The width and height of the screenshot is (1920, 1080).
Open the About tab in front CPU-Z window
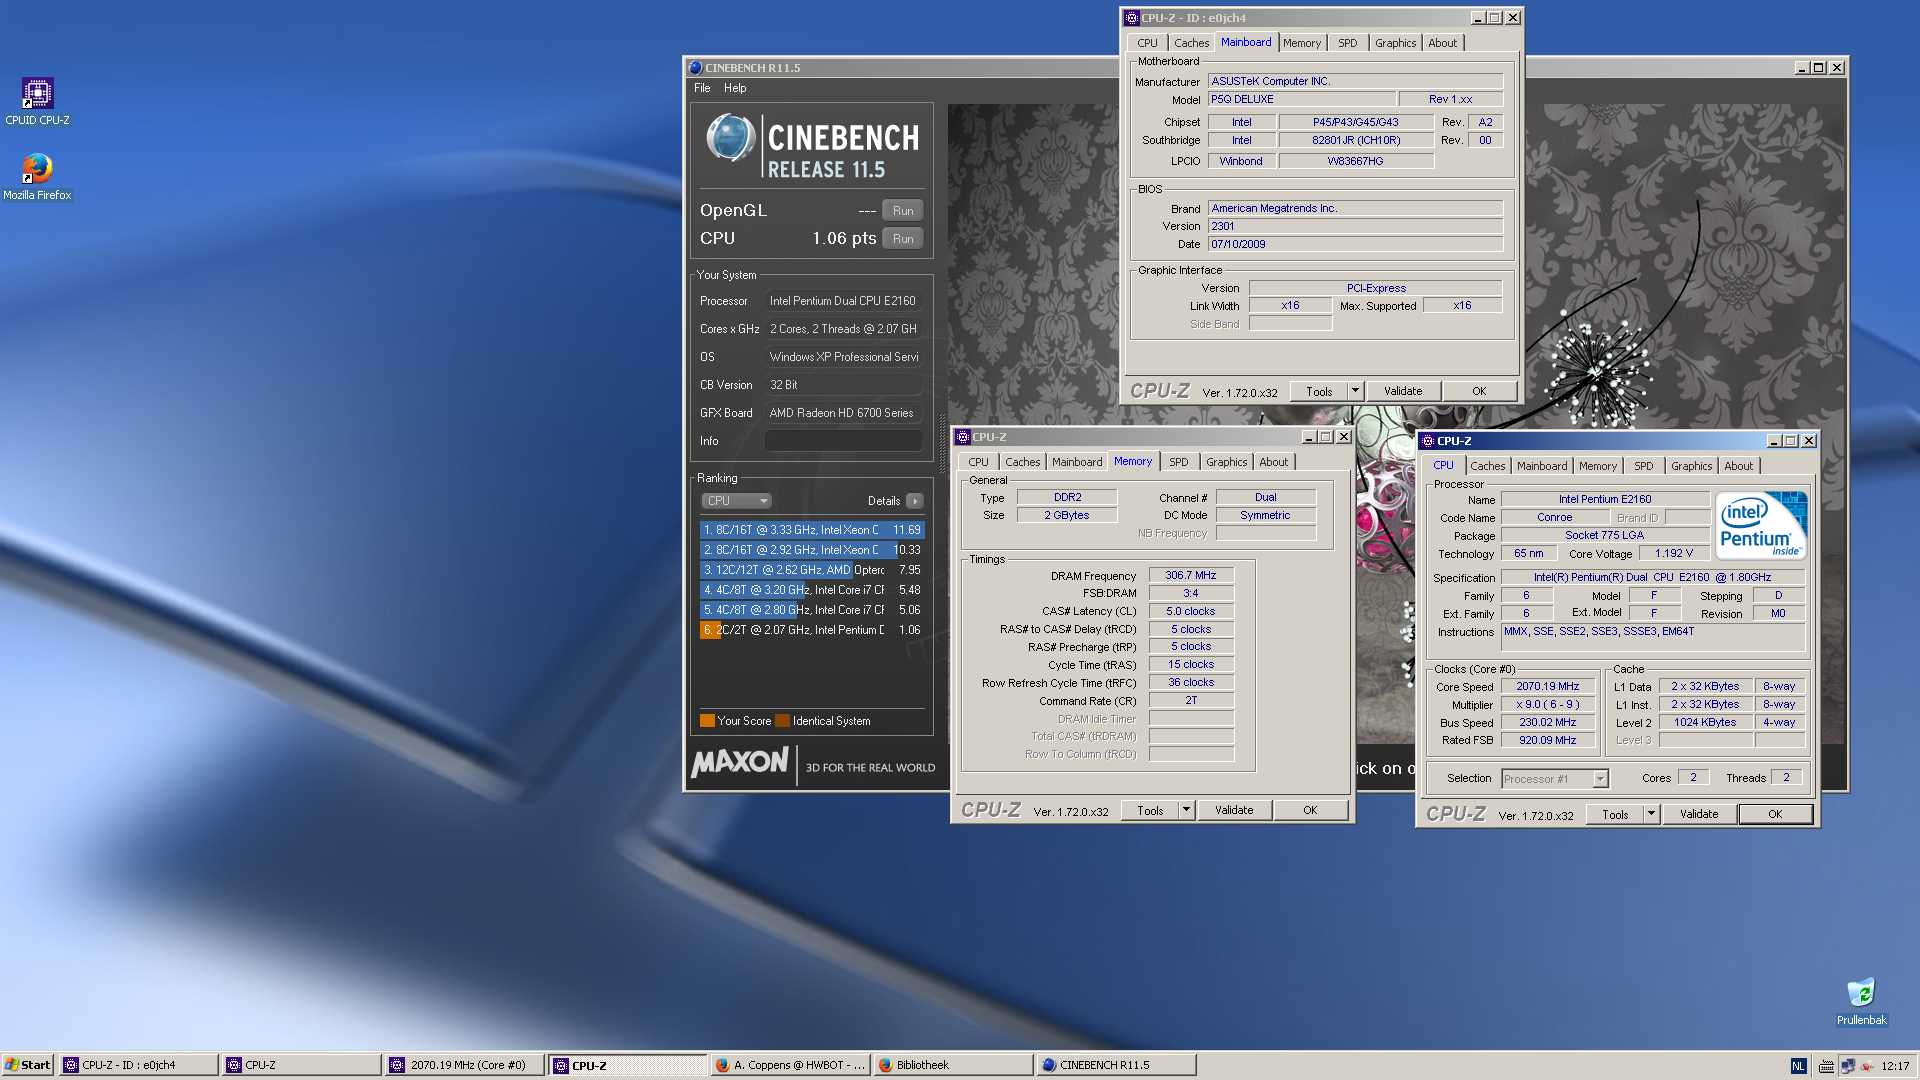[x=1738, y=466]
